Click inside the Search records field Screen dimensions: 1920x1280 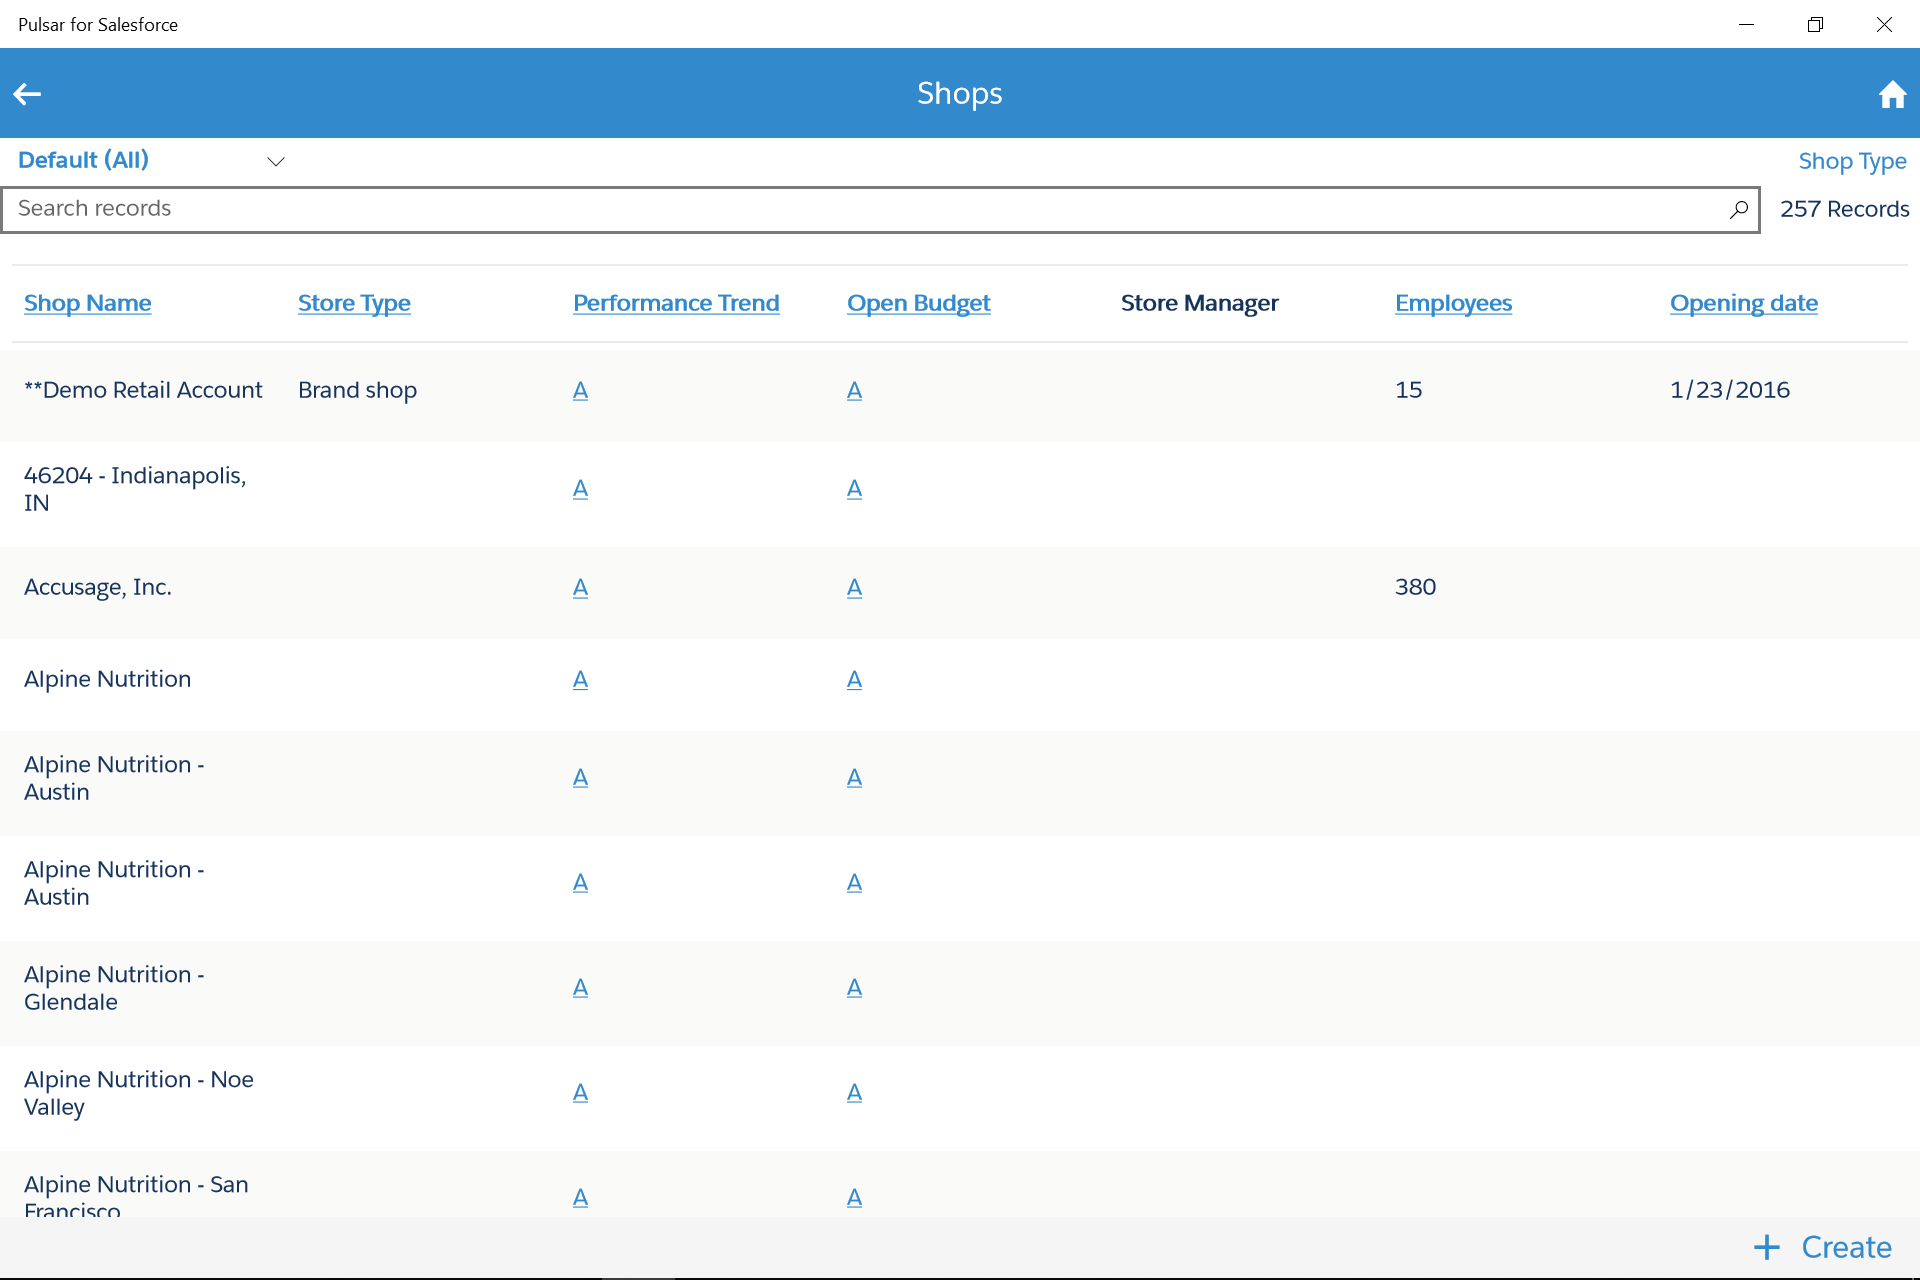point(600,209)
